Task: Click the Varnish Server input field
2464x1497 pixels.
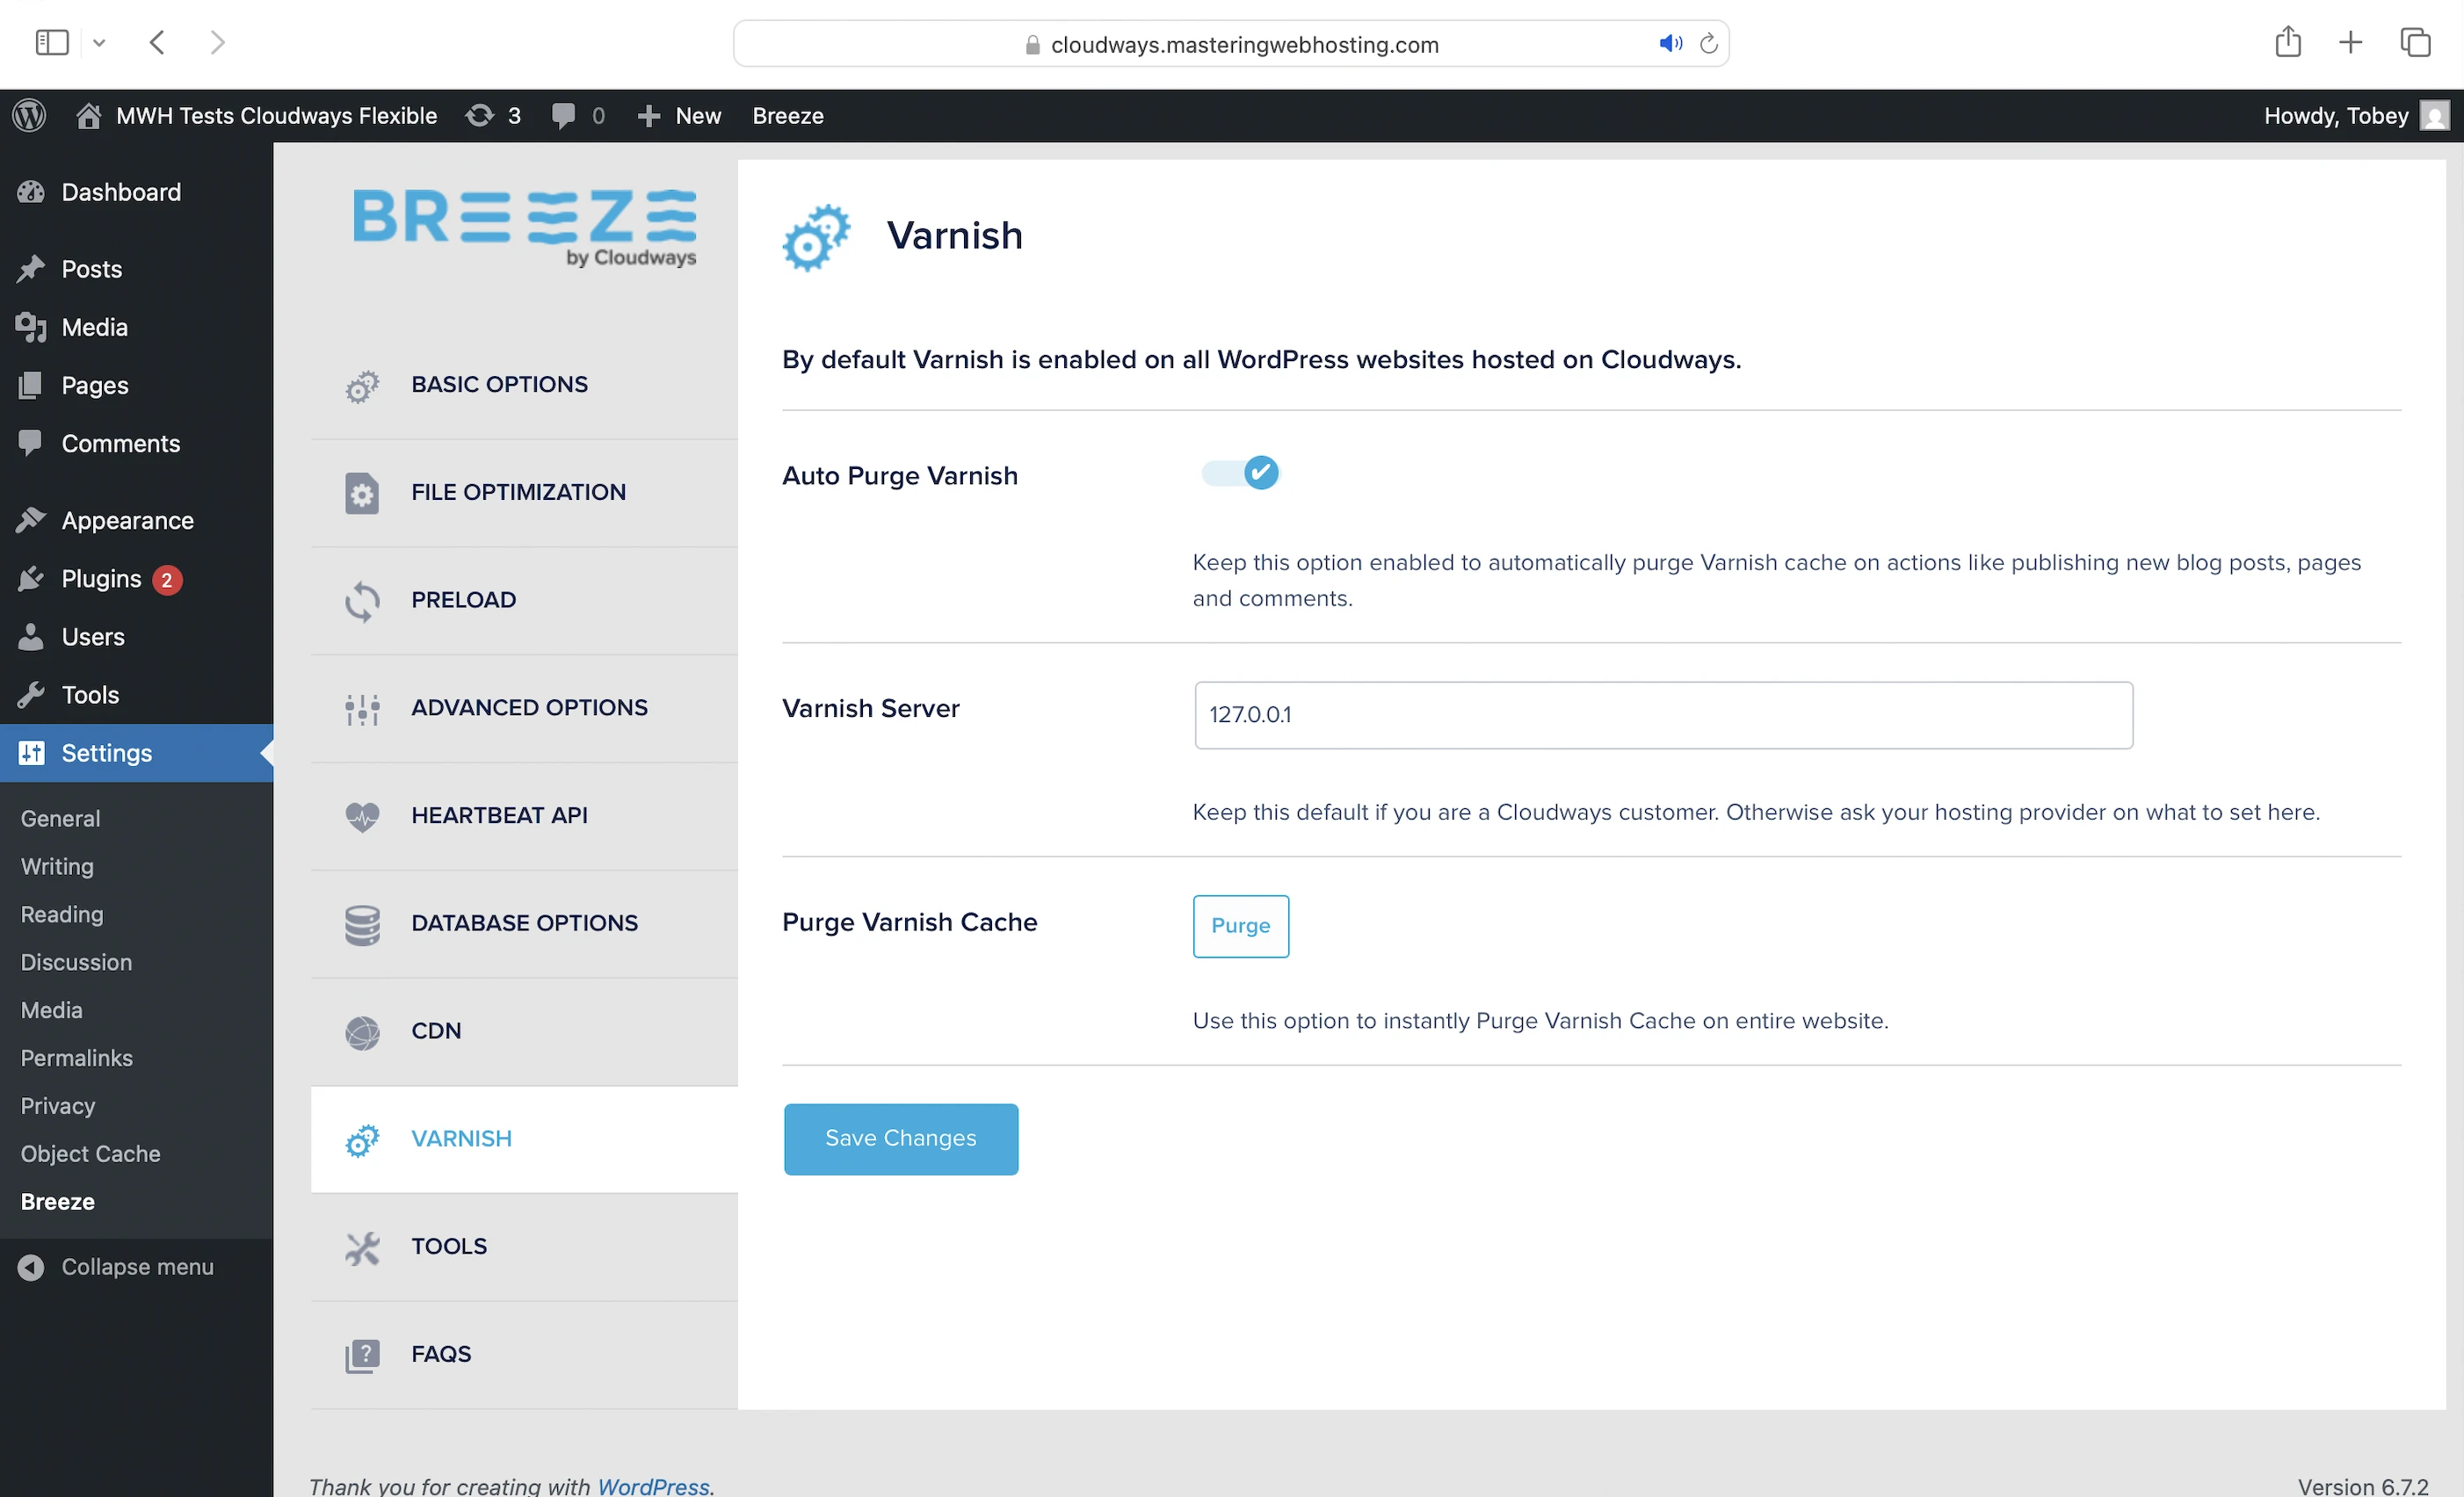Action: (x=1662, y=715)
